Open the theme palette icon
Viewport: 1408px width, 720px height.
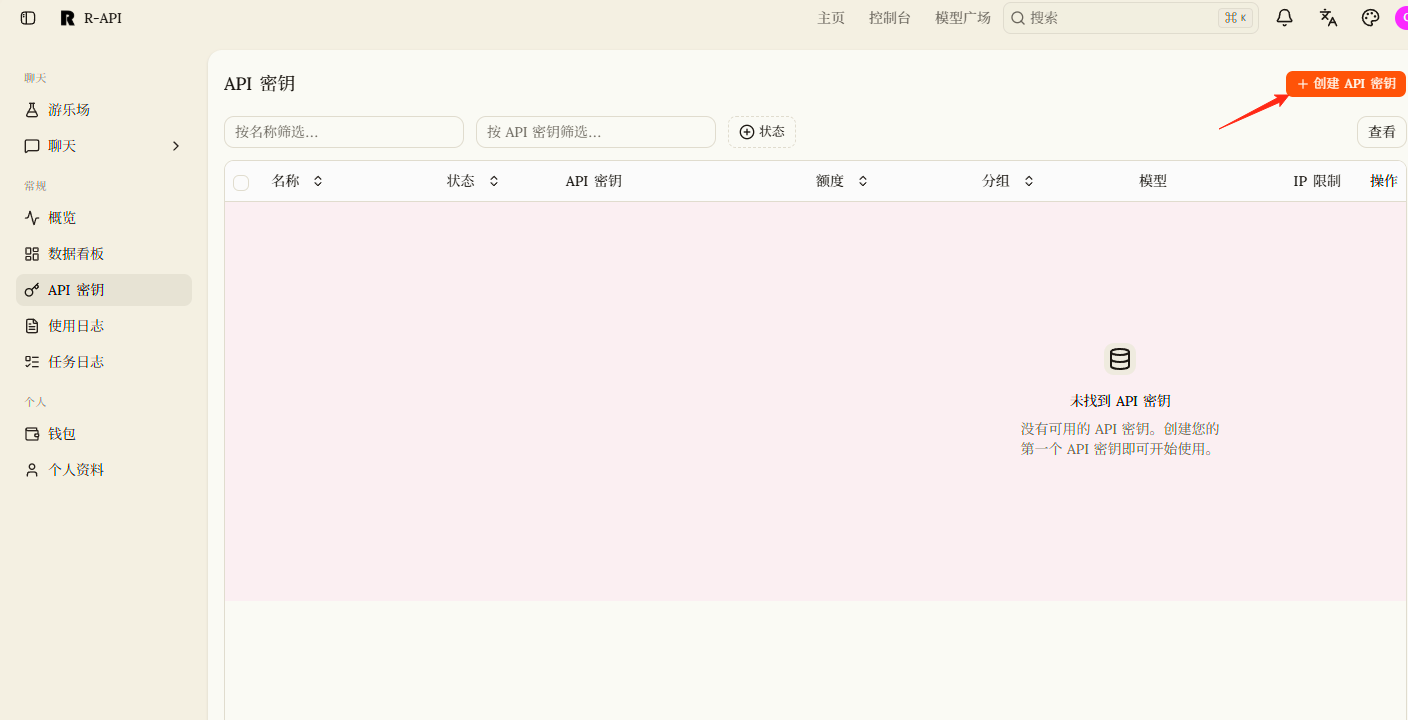(1371, 17)
